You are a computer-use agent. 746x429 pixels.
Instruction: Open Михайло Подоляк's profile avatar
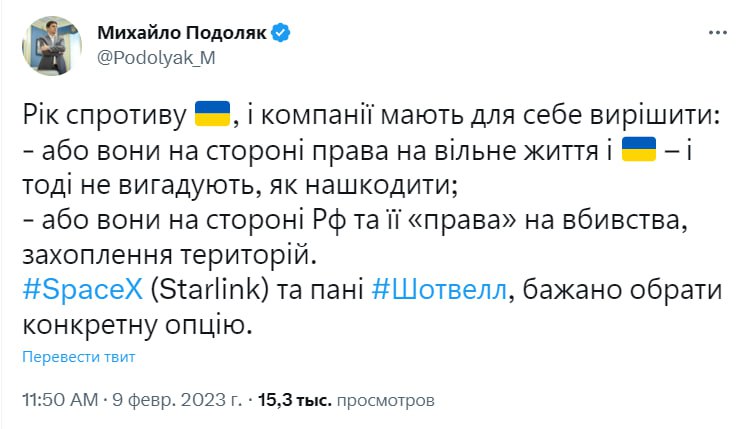[x=52, y=45]
